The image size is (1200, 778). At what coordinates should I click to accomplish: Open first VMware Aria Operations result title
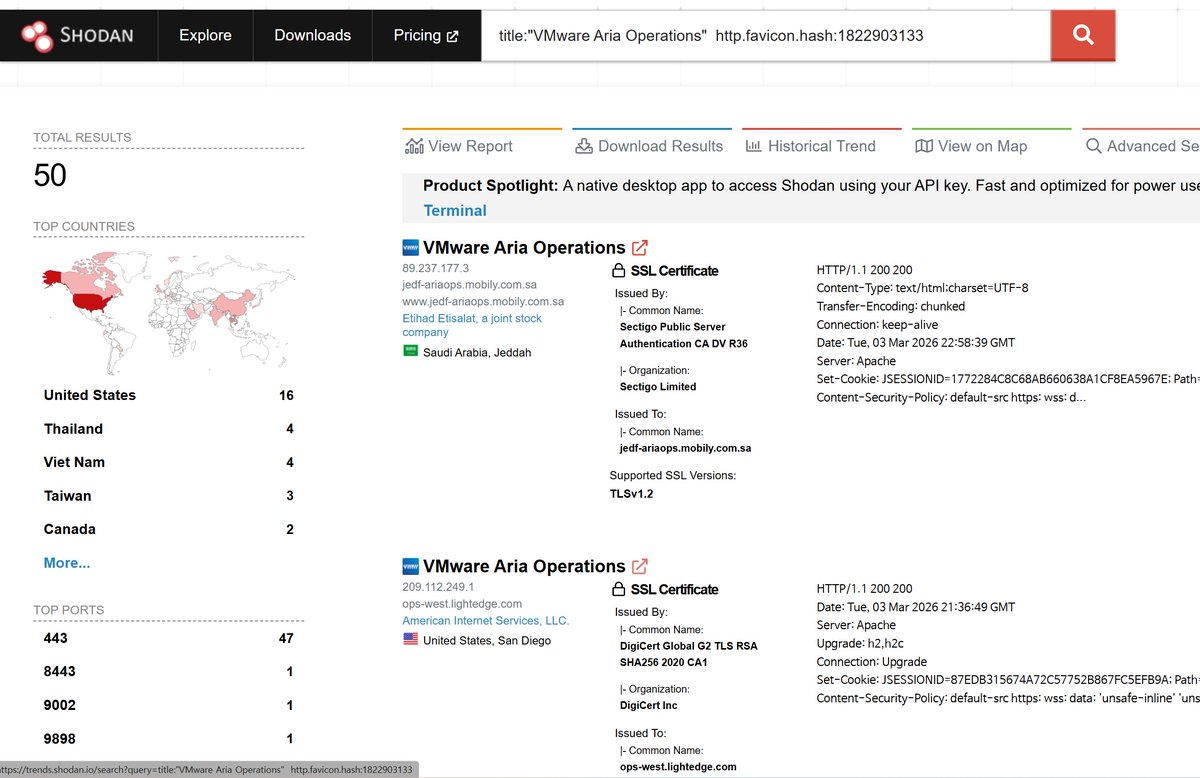coord(524,248)
